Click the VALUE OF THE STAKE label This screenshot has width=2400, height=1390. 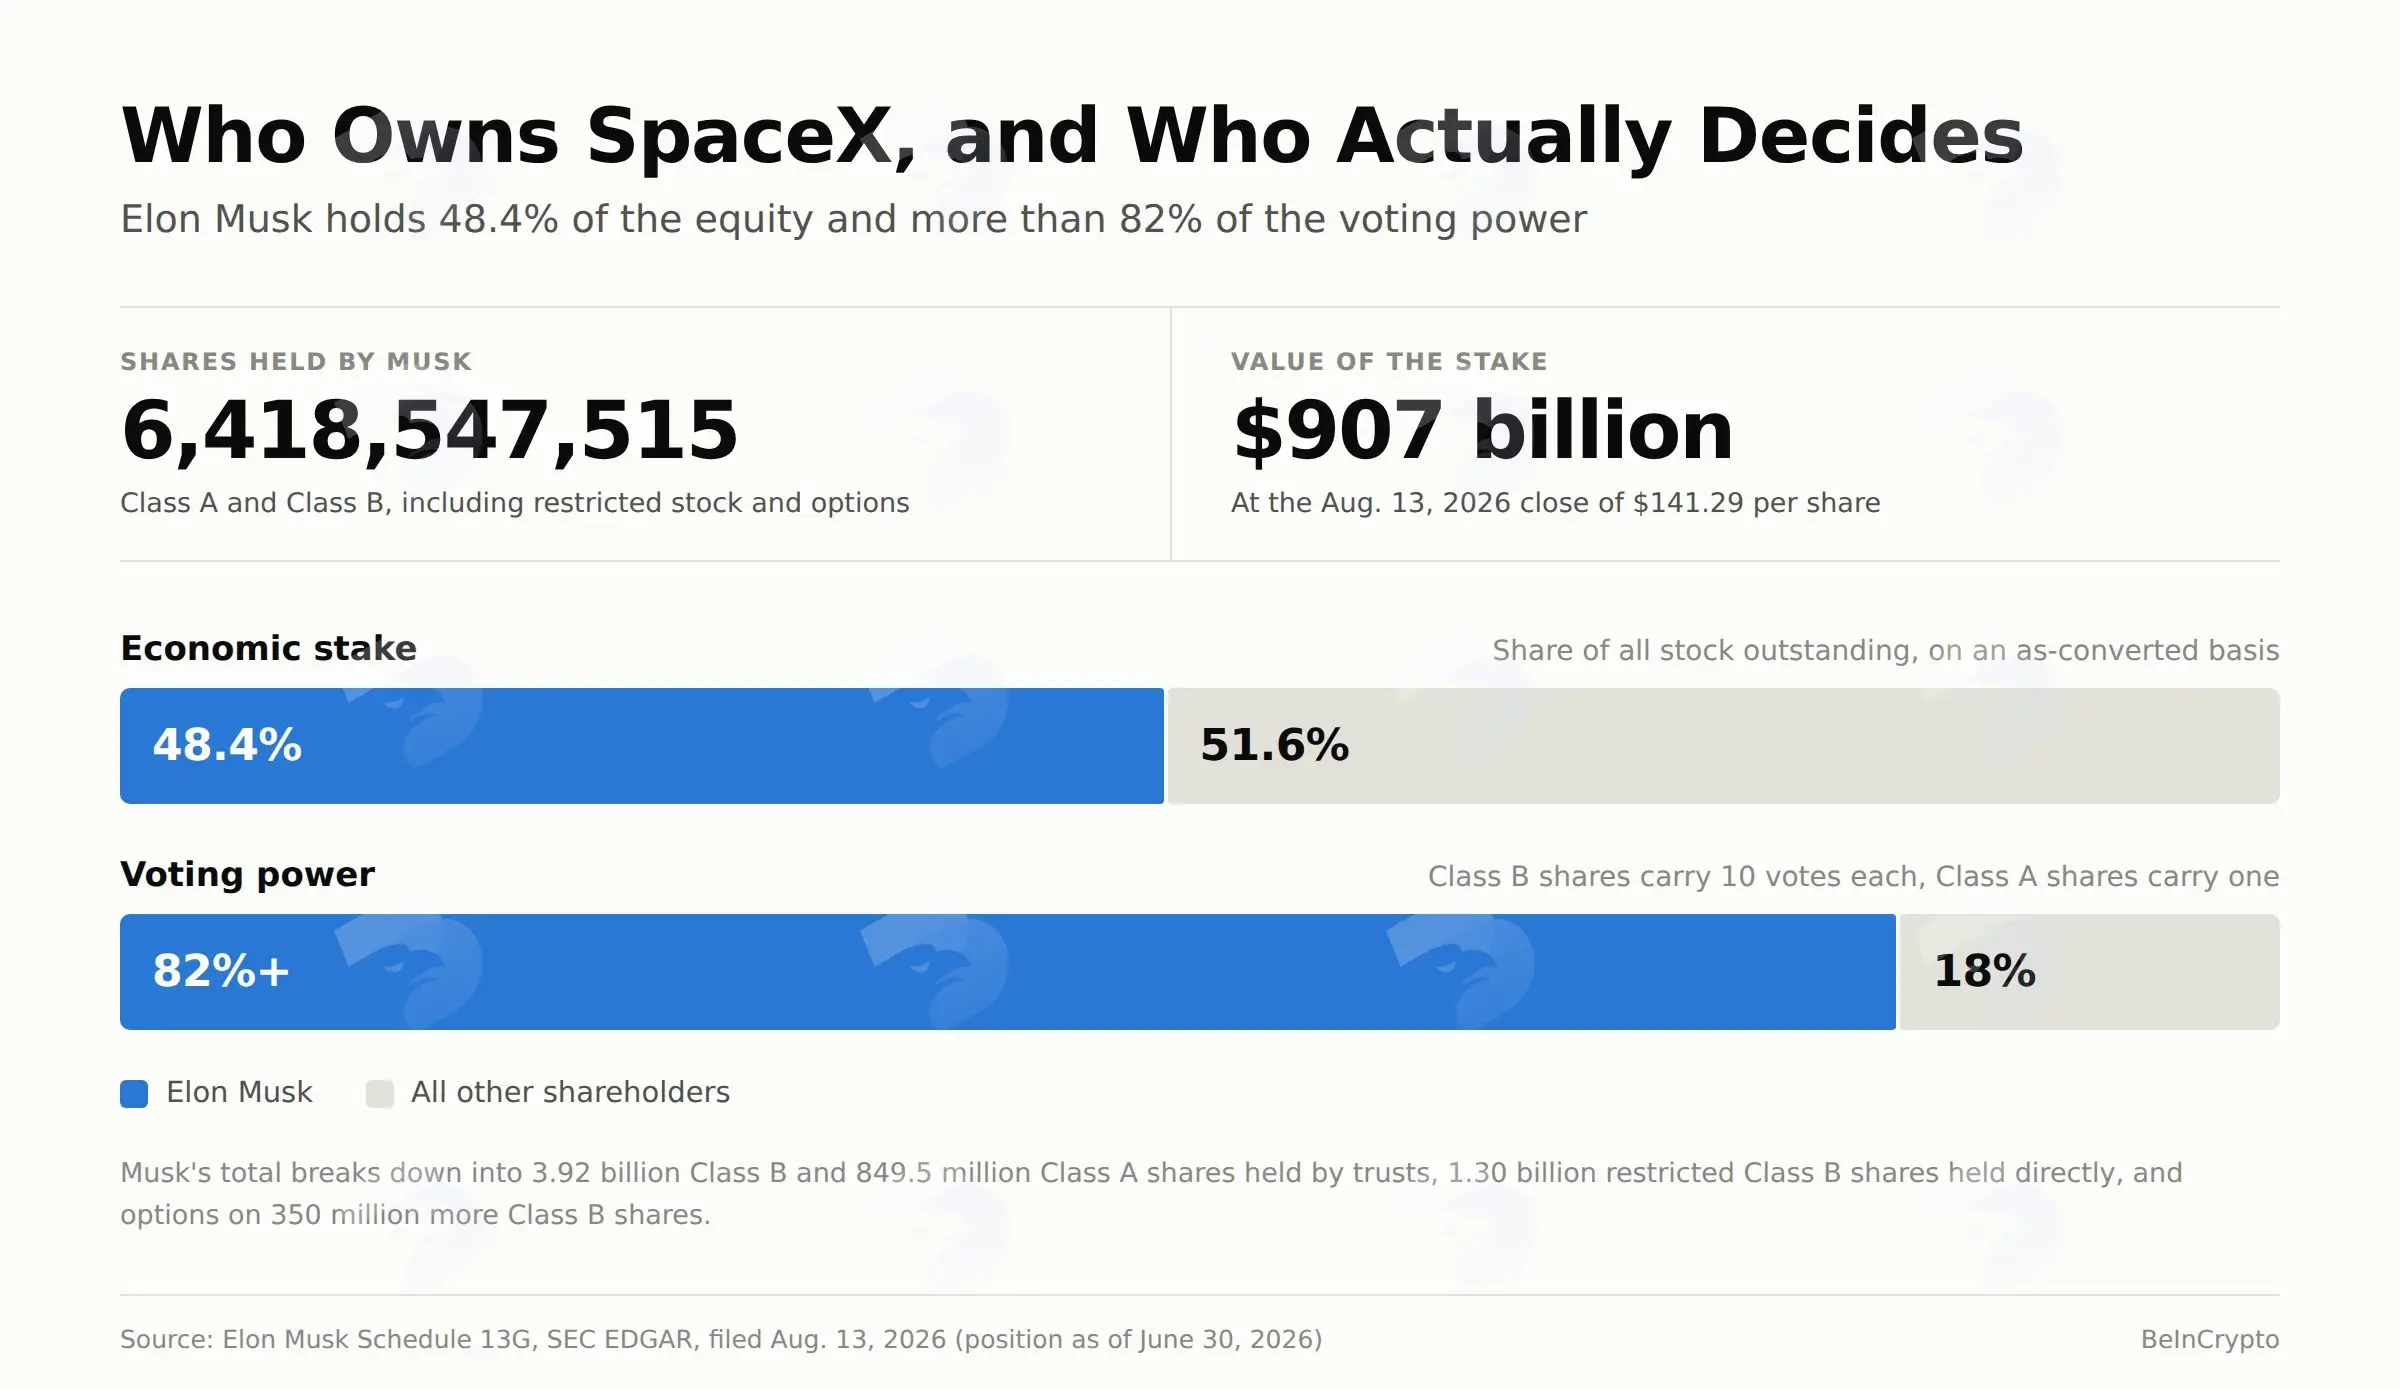[x=1389, y=362]
